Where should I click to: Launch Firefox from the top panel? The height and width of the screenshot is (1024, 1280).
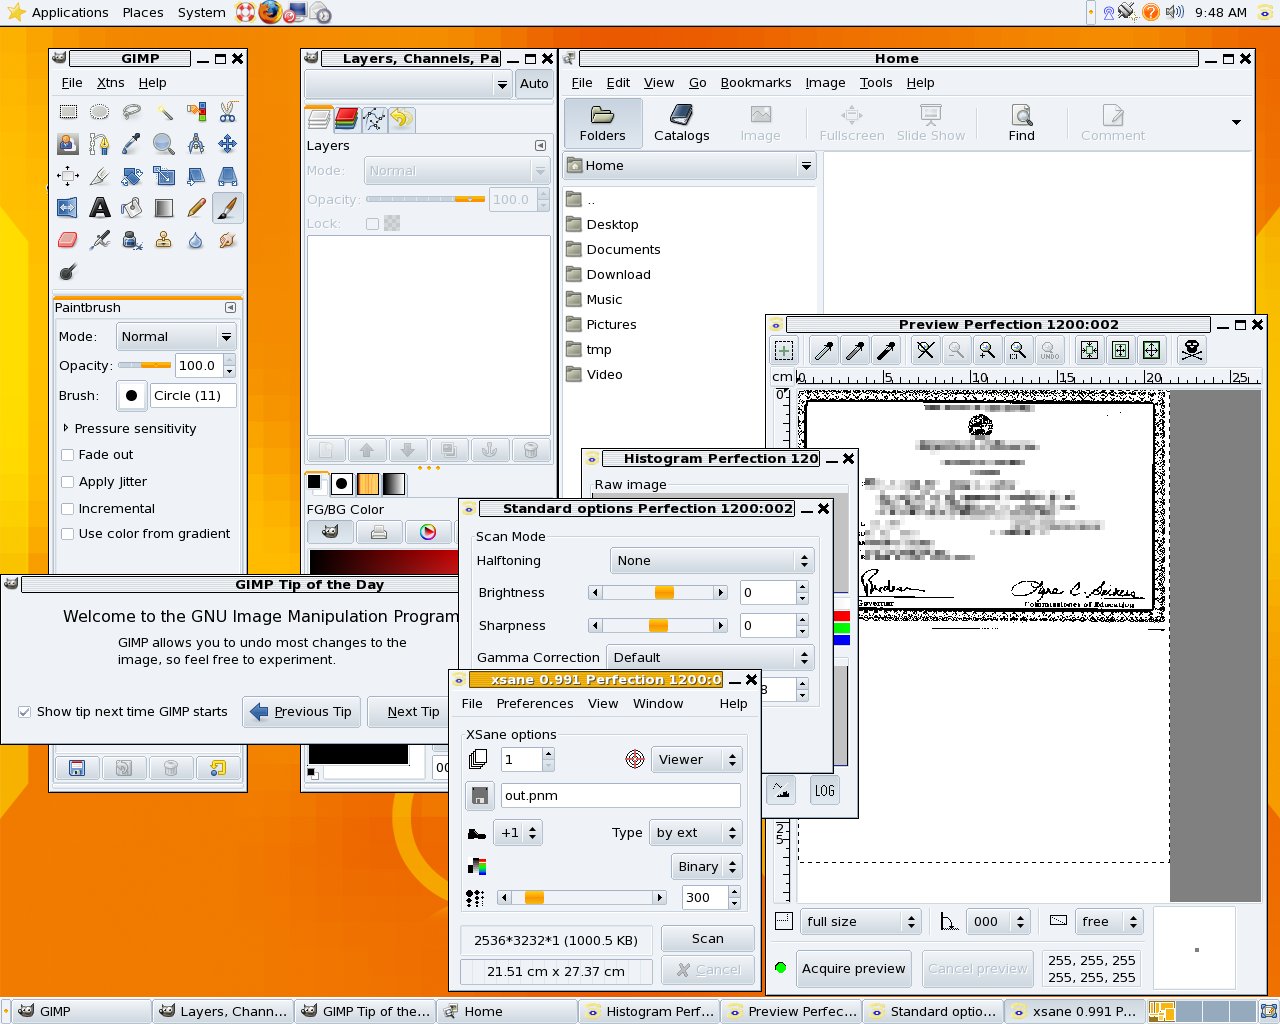270,12
